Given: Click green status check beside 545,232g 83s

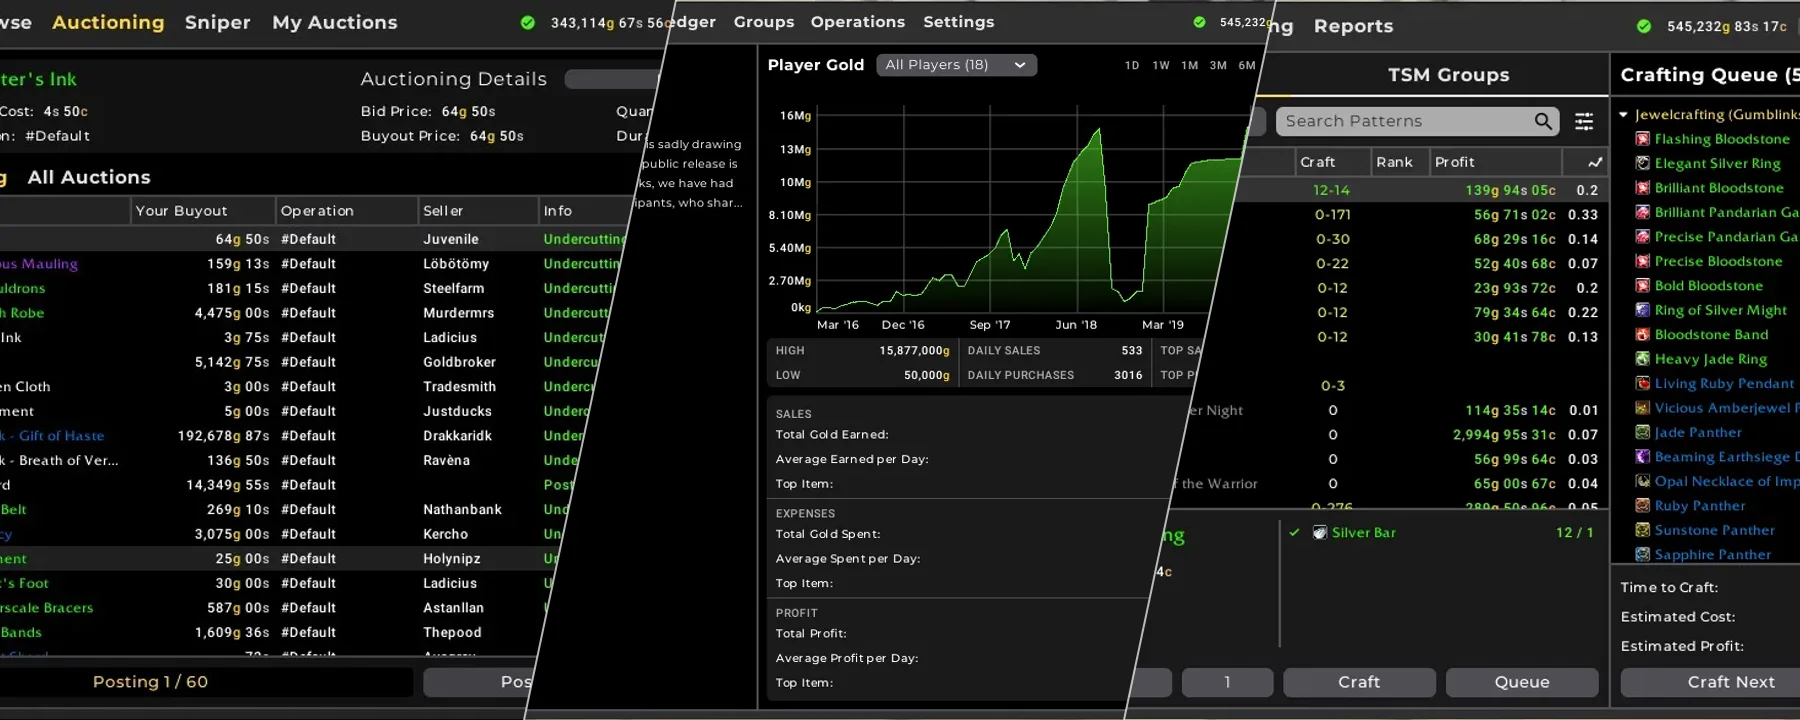Looking at the screenshot, I should click(1644, 27).
